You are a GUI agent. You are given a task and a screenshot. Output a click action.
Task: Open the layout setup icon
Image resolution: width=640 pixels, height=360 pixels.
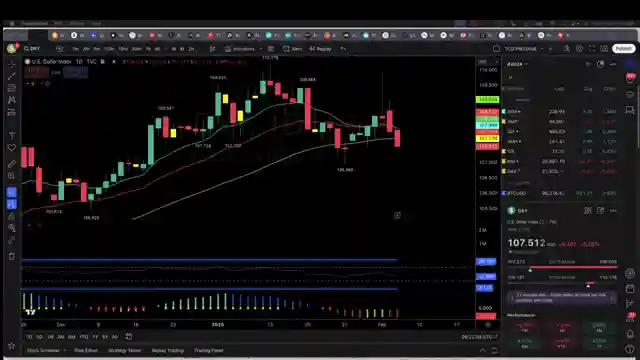pyautogui.click(x=496, y=49)
